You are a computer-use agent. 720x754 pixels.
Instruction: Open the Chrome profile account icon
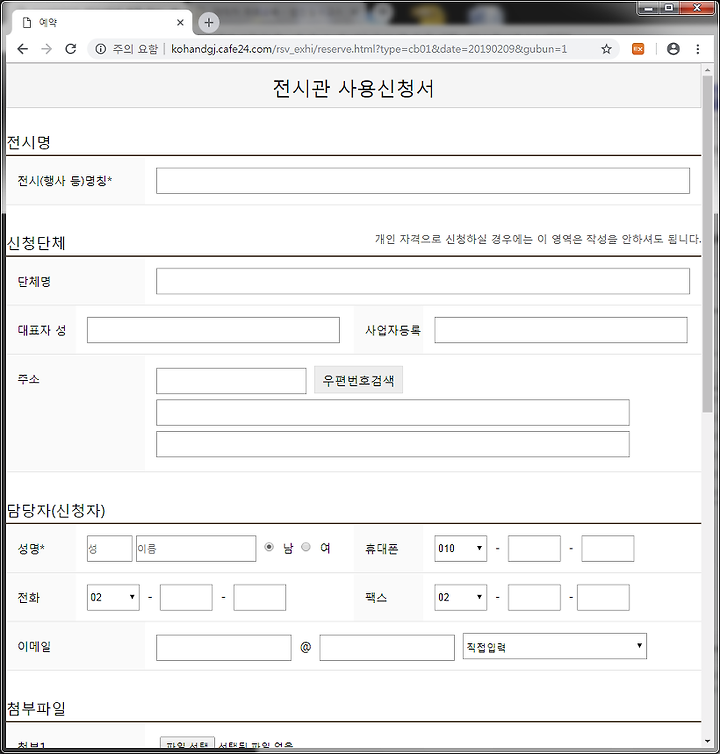[x=673, y=49]
